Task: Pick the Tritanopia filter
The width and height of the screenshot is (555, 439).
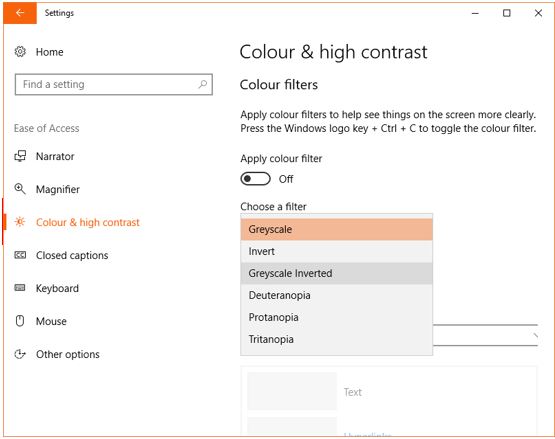Action: pyautogui.click(x=337, y=339)
